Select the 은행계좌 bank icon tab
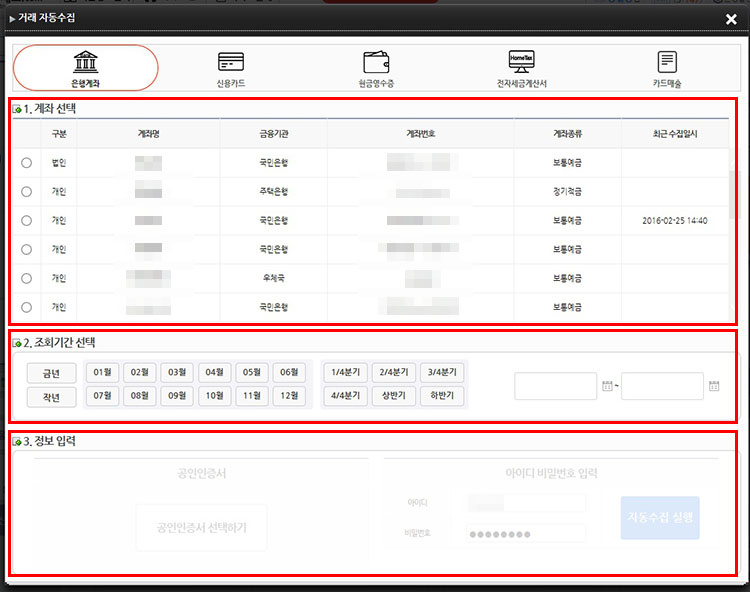 (x=86, y=62)
